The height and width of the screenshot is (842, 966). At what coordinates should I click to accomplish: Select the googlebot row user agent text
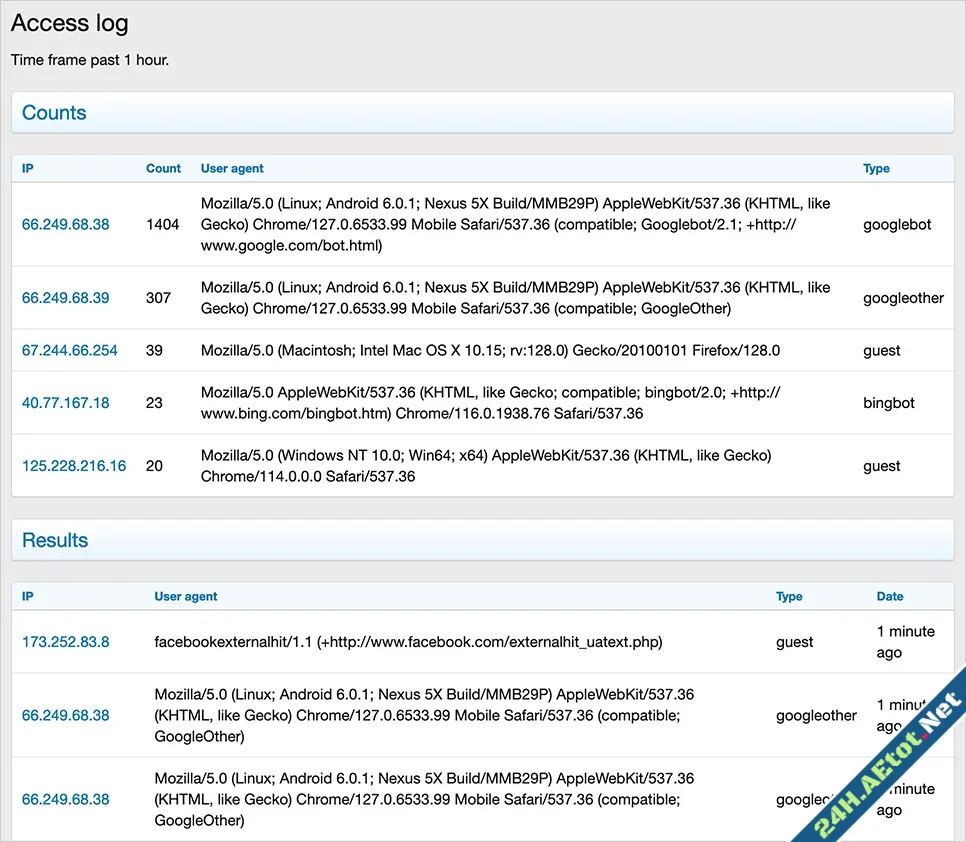[x=515, y=224]
